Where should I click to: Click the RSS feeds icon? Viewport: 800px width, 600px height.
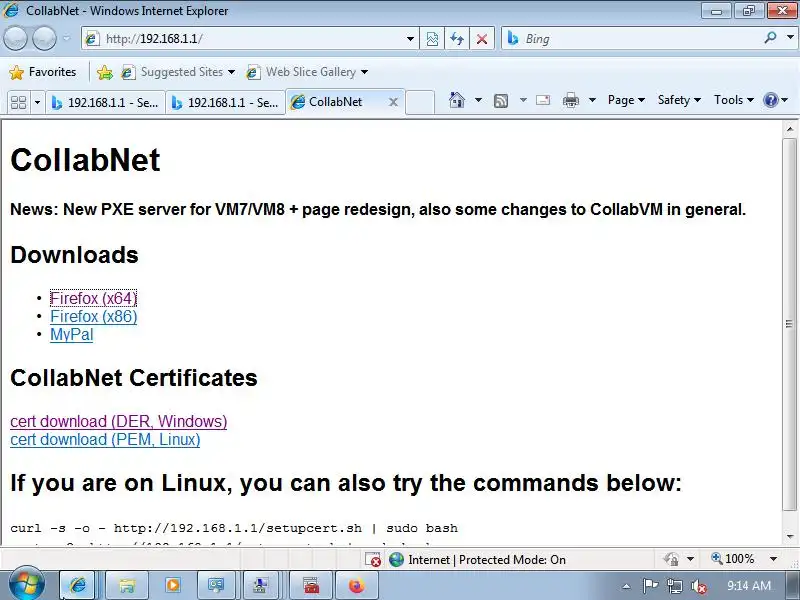click(x=501, y=101)
